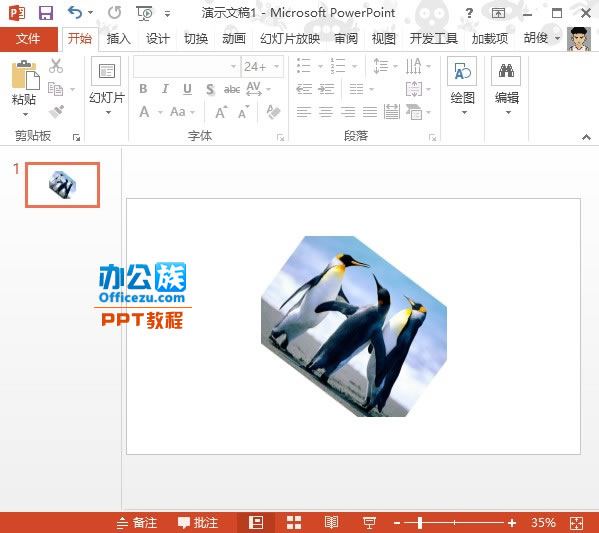Align text left

[x=304, y=112]
